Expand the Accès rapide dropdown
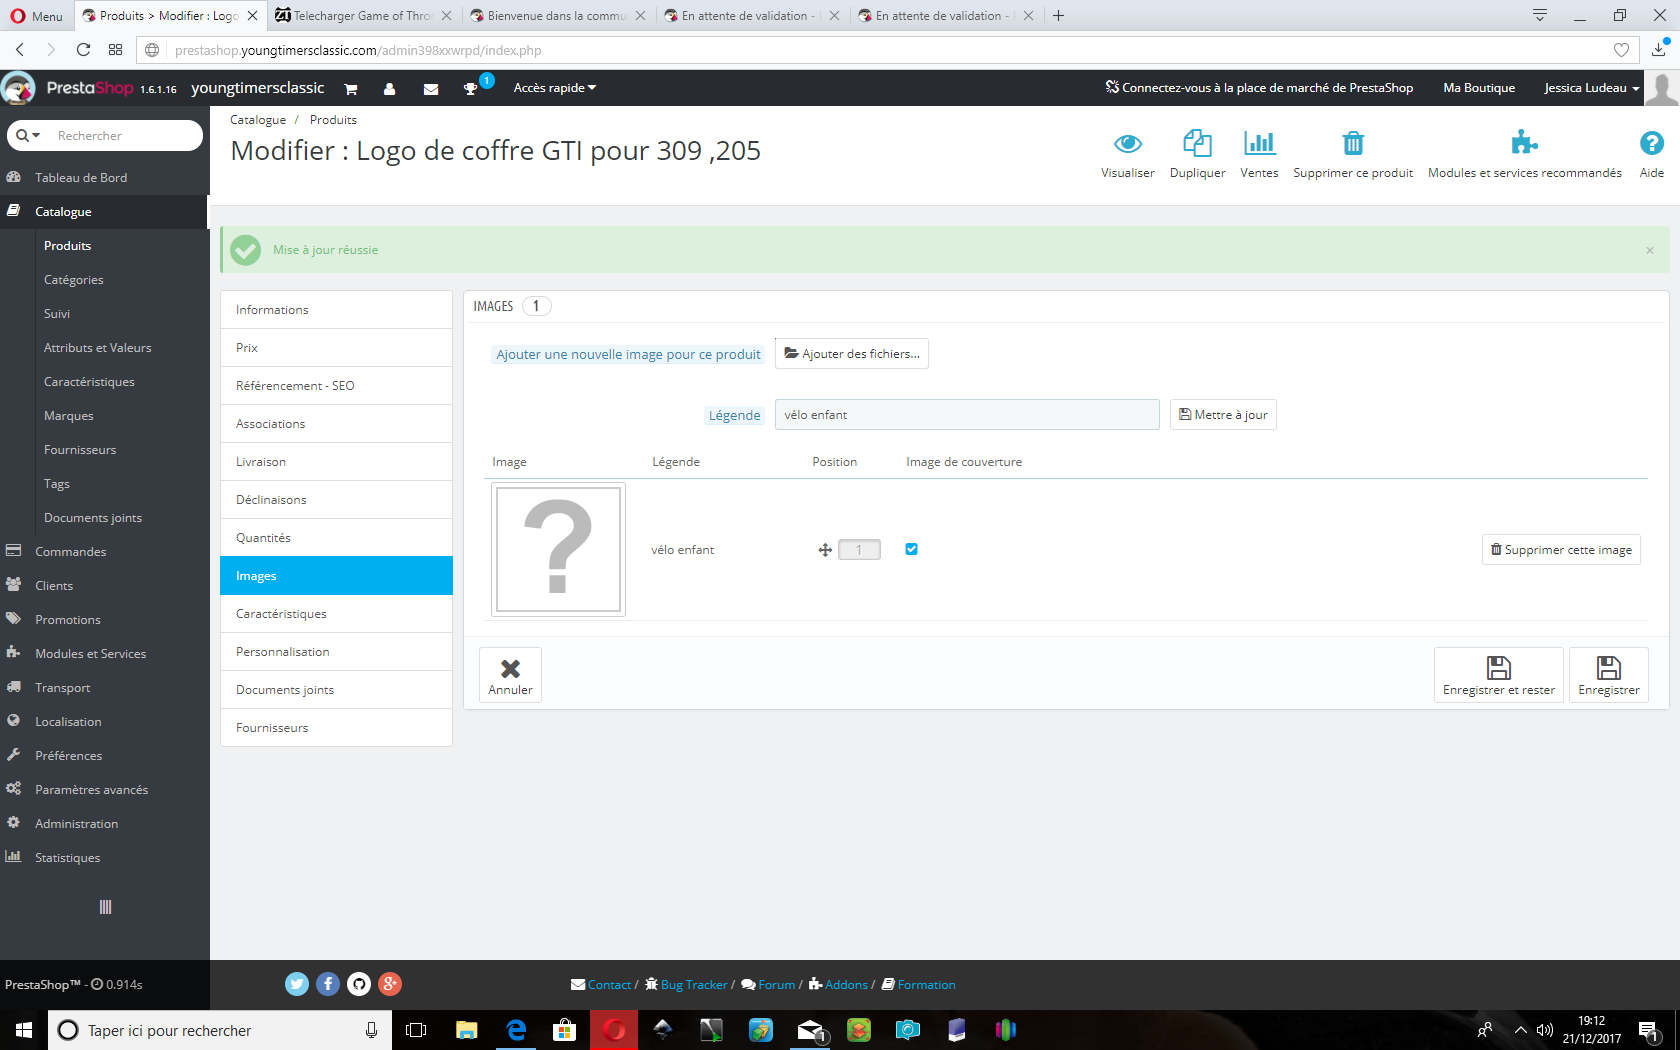Viewport: 1680px width, 1050px height. (x=555, y=88)
